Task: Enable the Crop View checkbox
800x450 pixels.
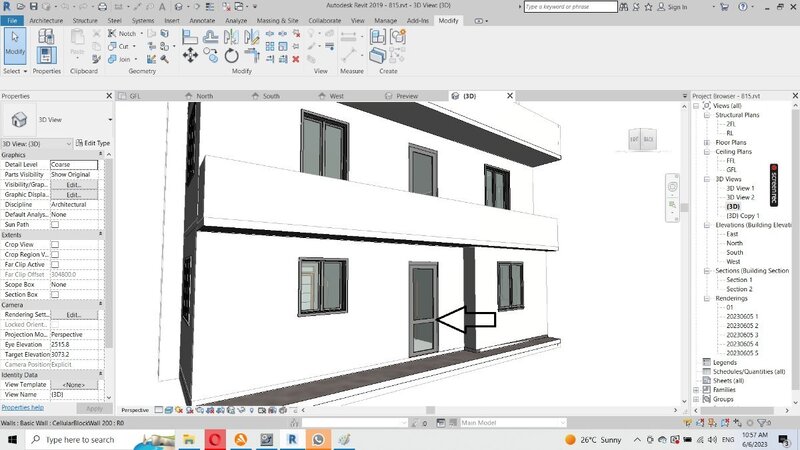Action: [x=55, y=244]
